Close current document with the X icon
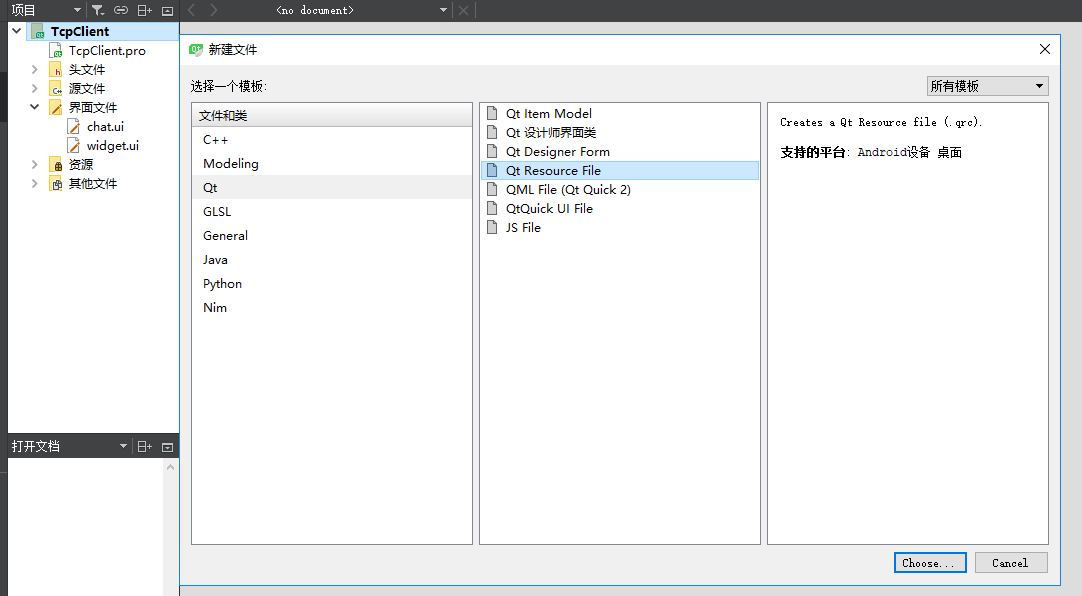Image resolution: width=1082 pixels, height=596 pixels. pyautogui.click(x=463, y=10)
